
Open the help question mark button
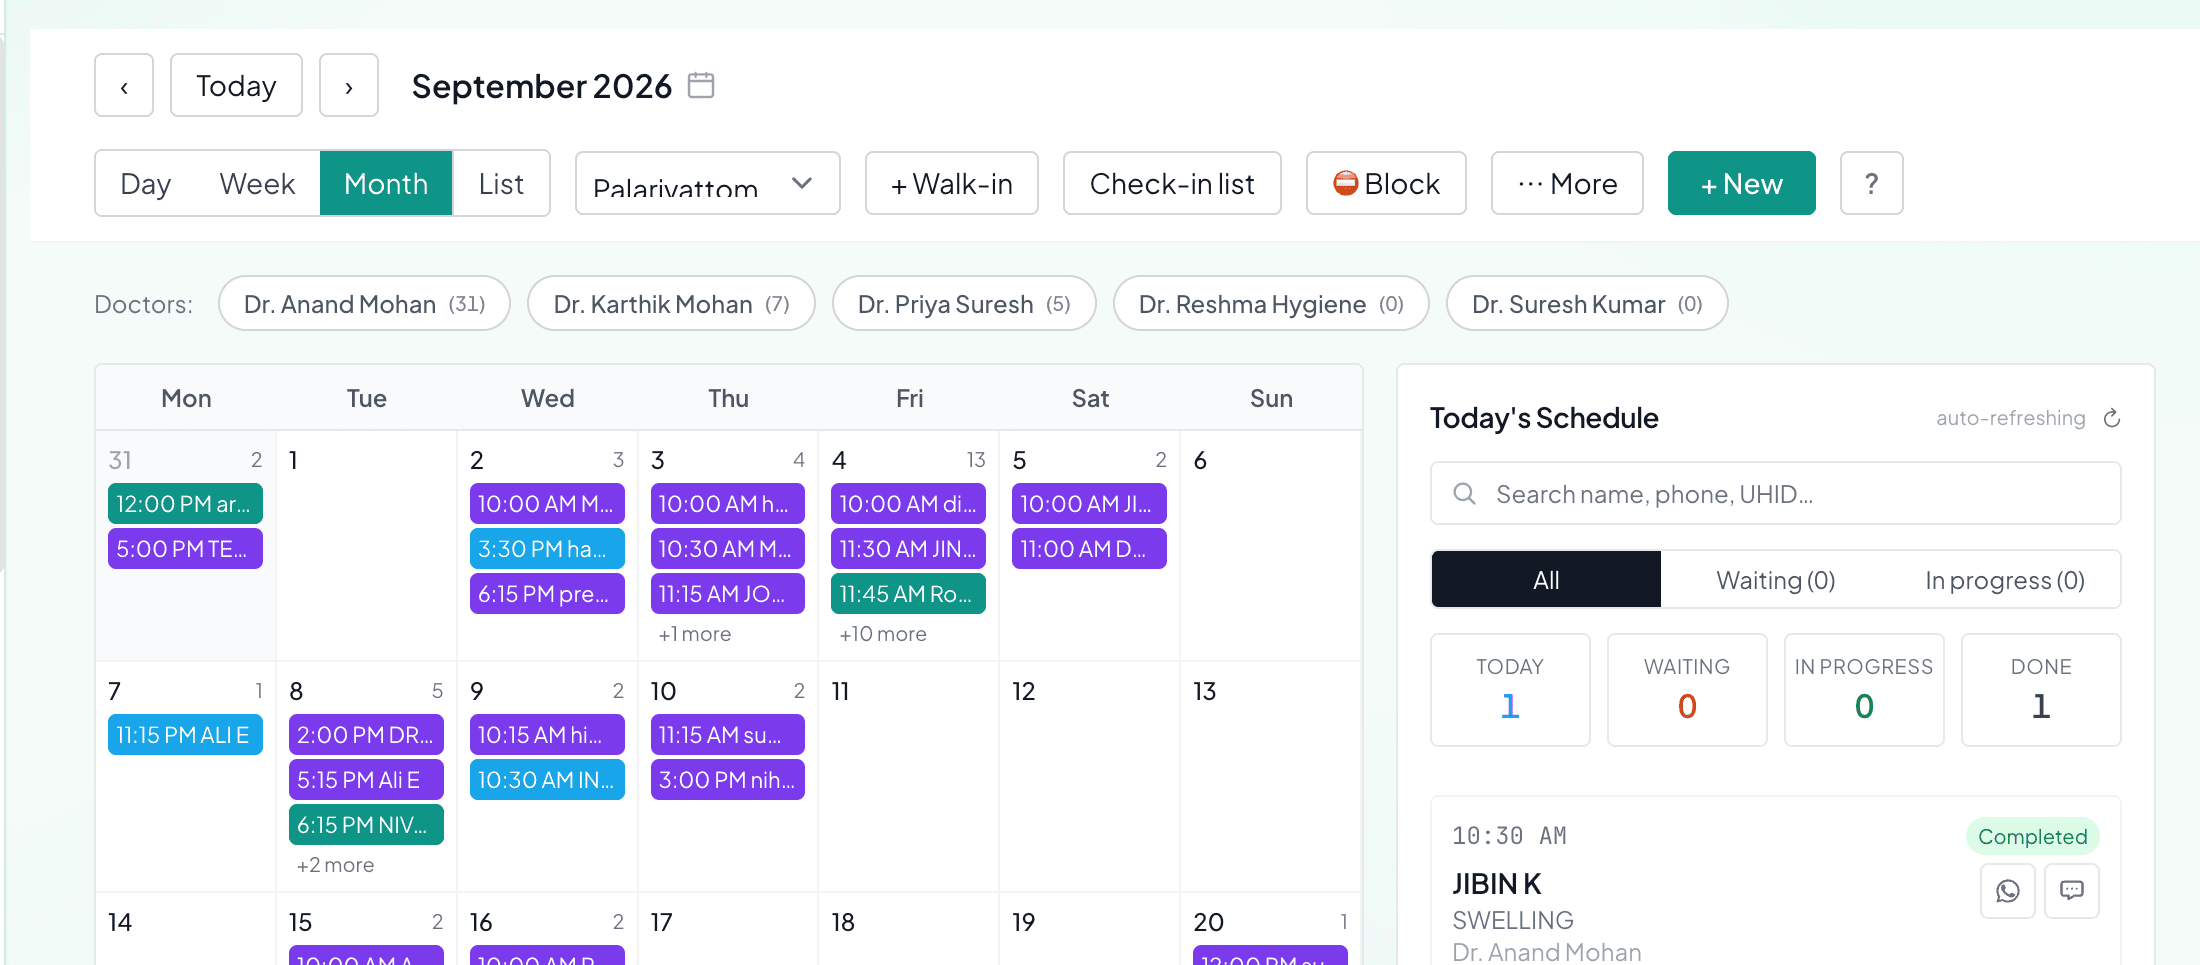[1872, 184]
